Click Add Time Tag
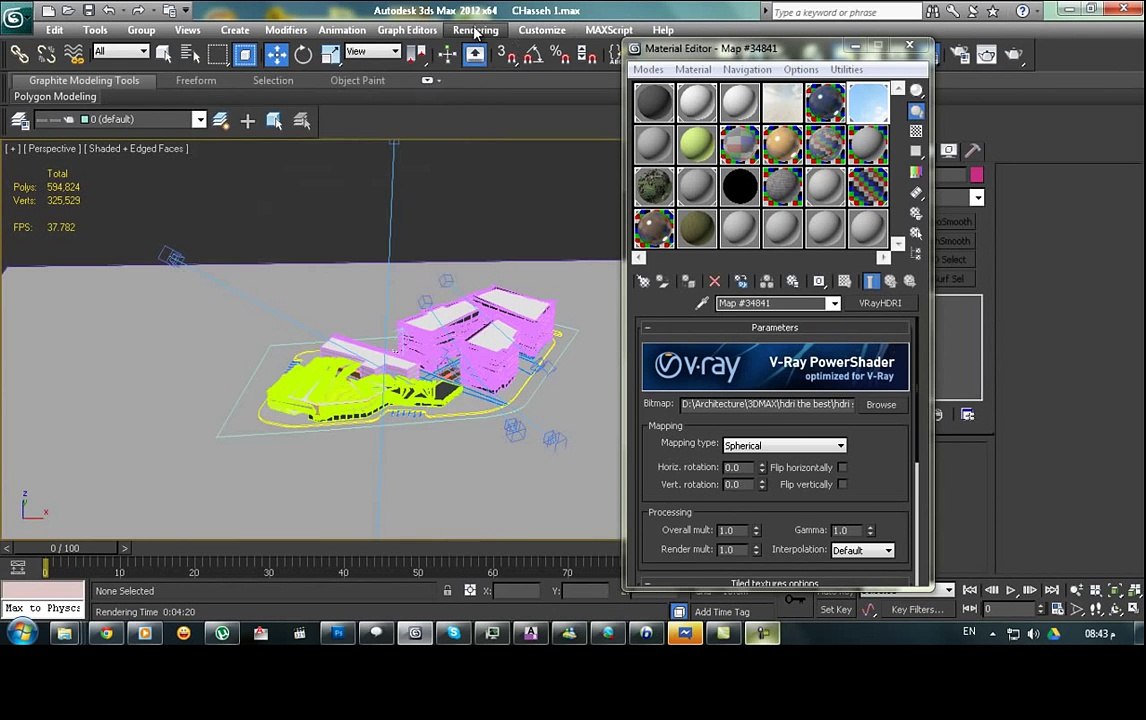The height and width of the screenshot is (720, 1146). pyautogui.click(x=722, y=612)
